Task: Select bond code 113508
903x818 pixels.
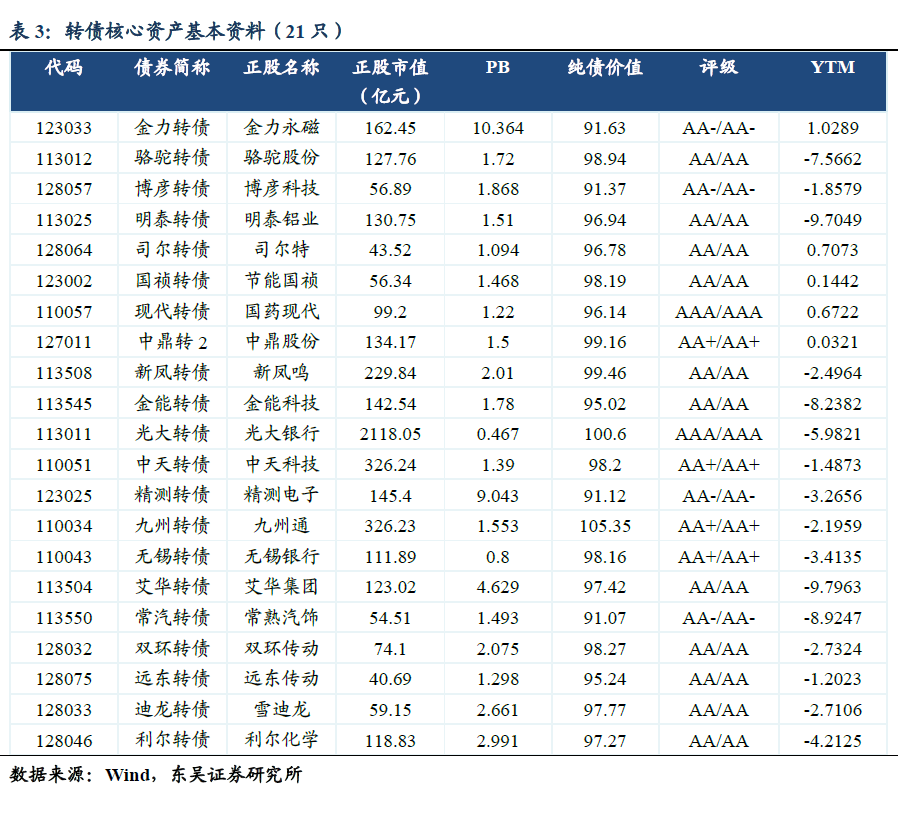Action: click(64, 373)
